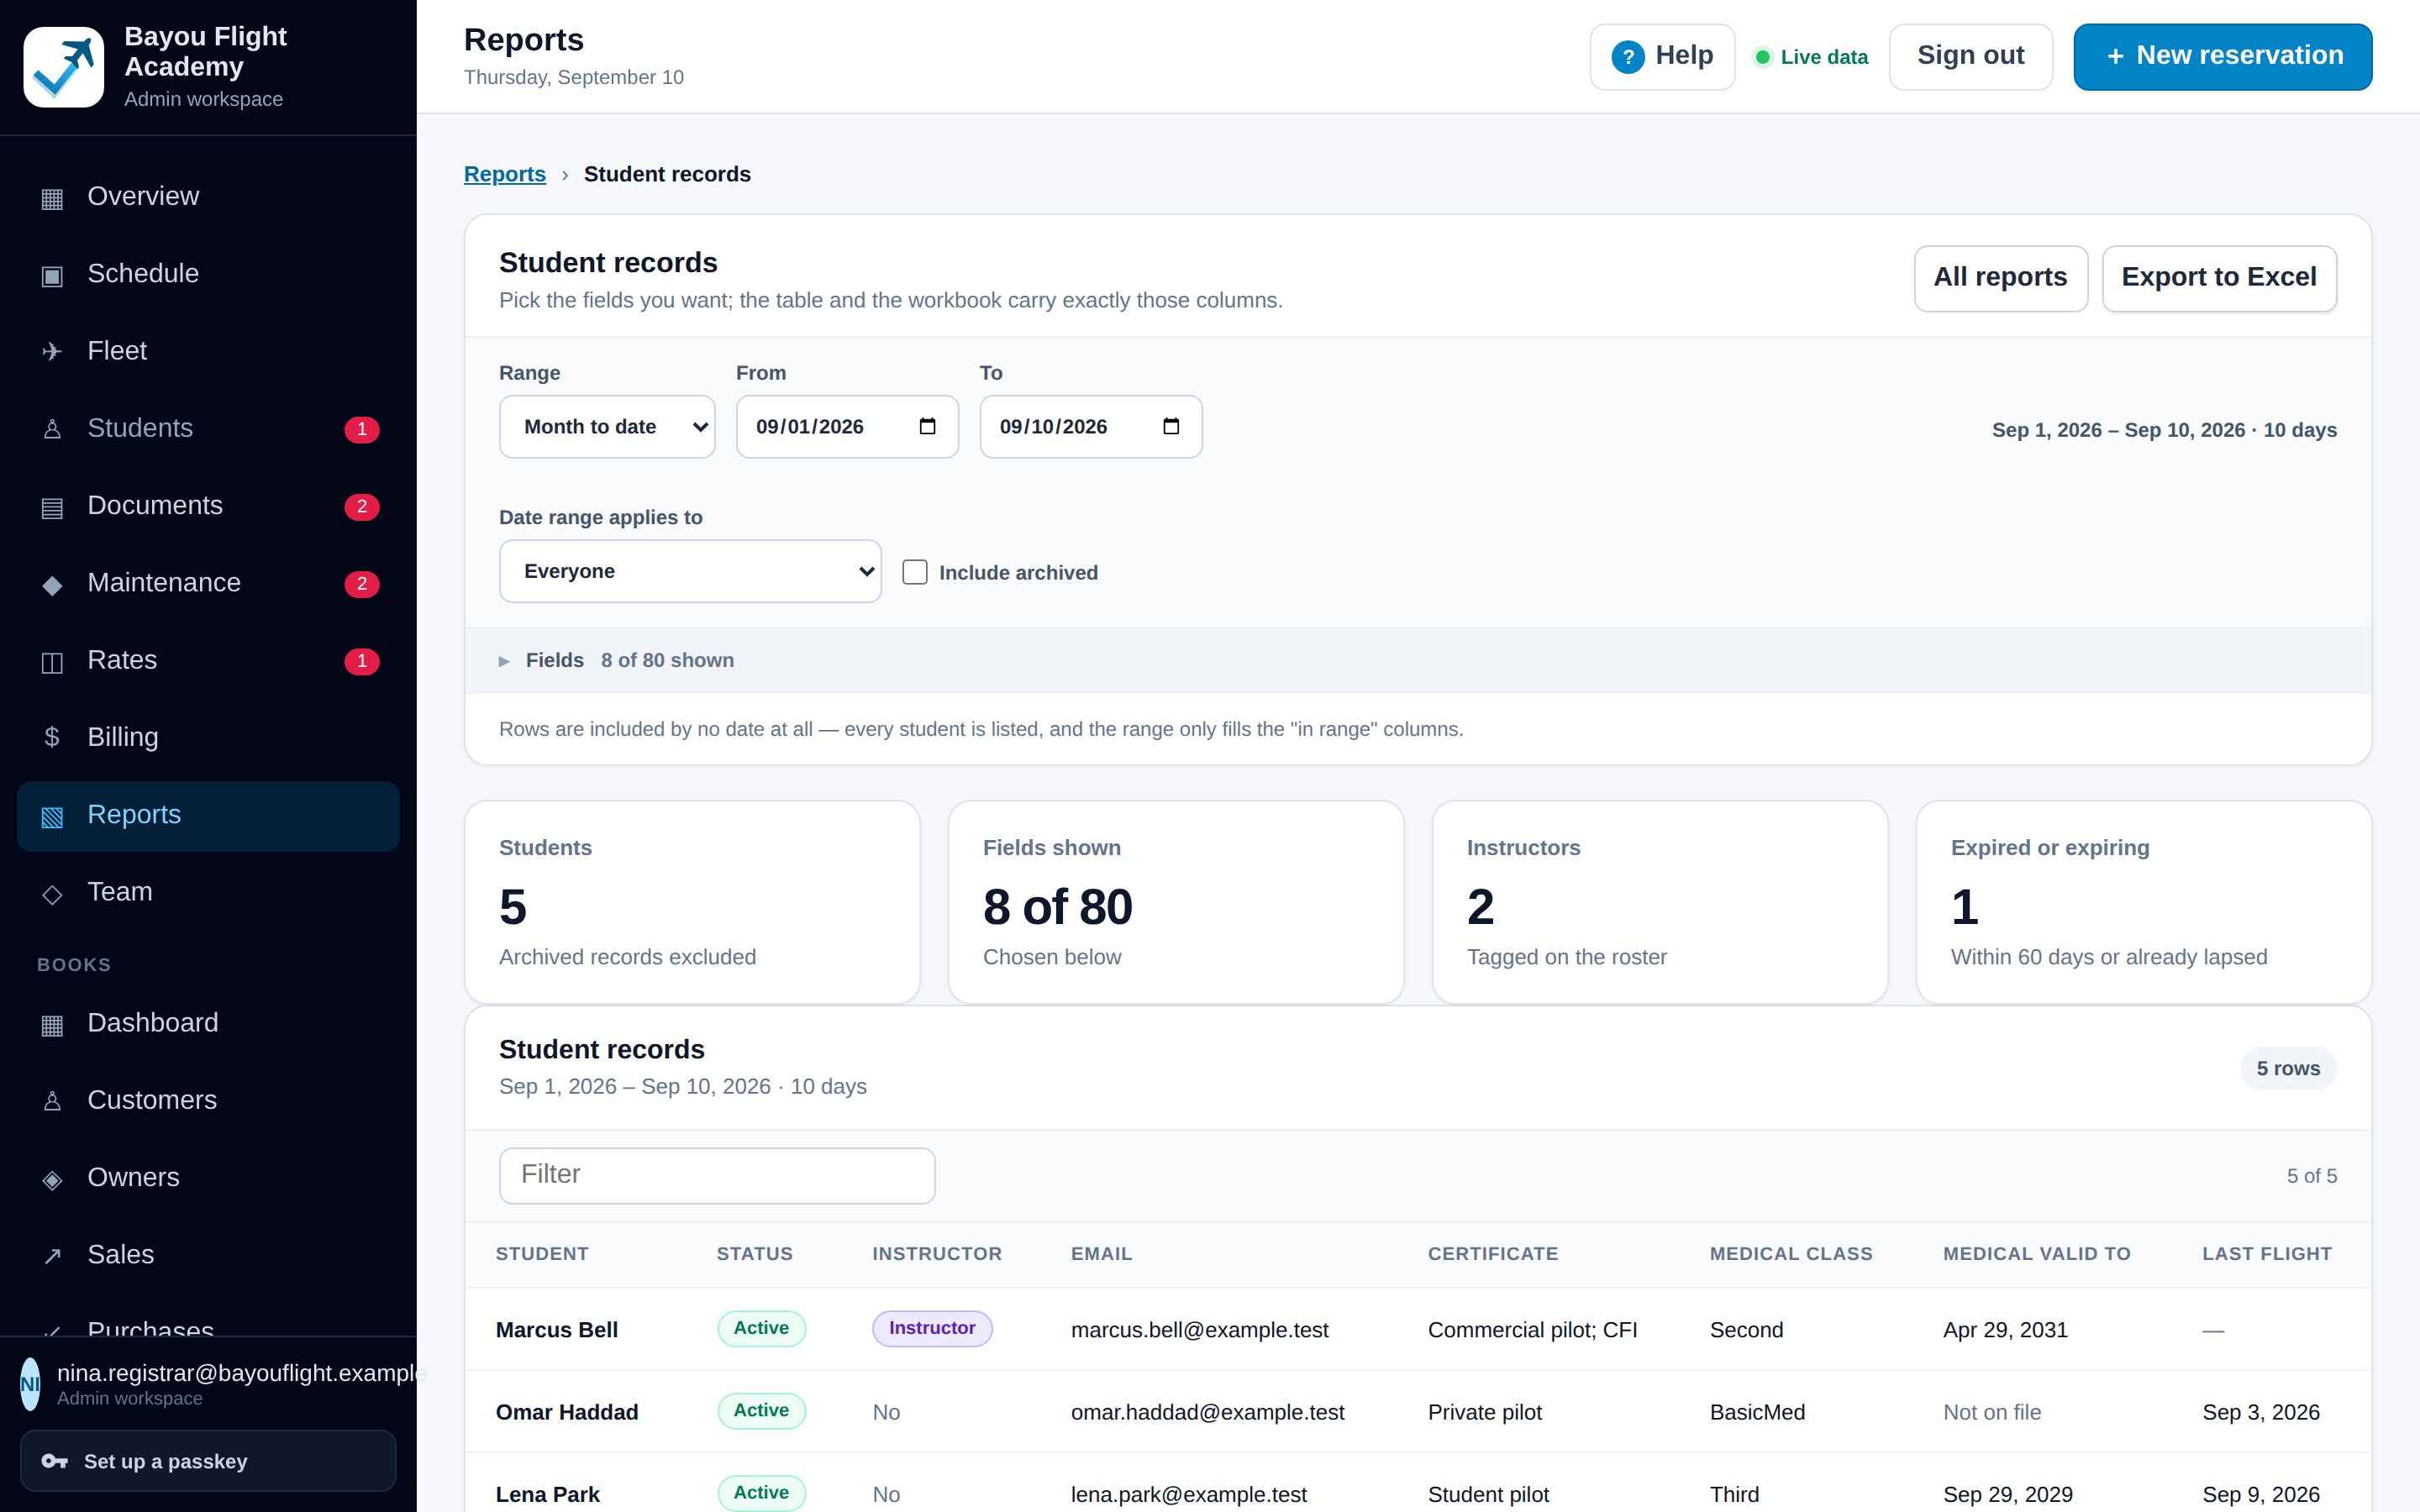Viewport: 2420px width, 1512px height.
Task: Click the green Live data status dot
Action: click(1763, 57)
